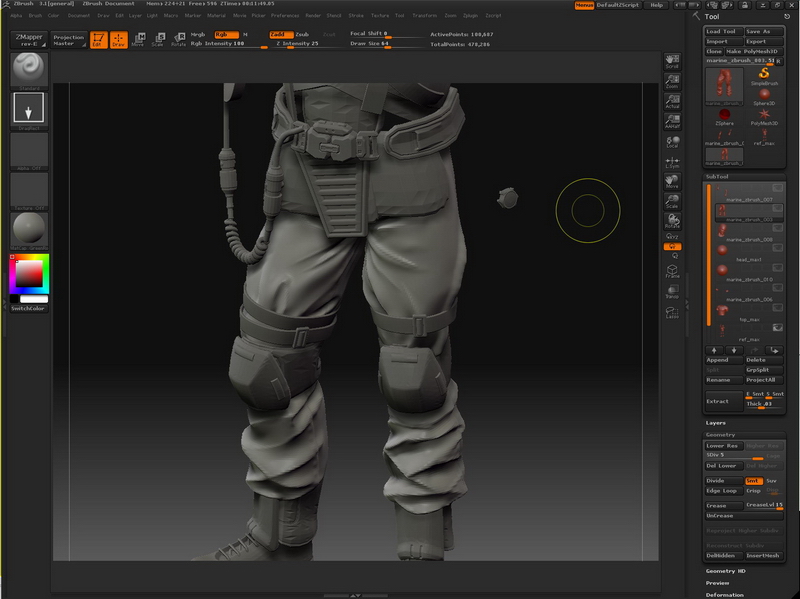Screen dimensions: 800x599
Task: Click the Extract button
Action: click(724, 401)
